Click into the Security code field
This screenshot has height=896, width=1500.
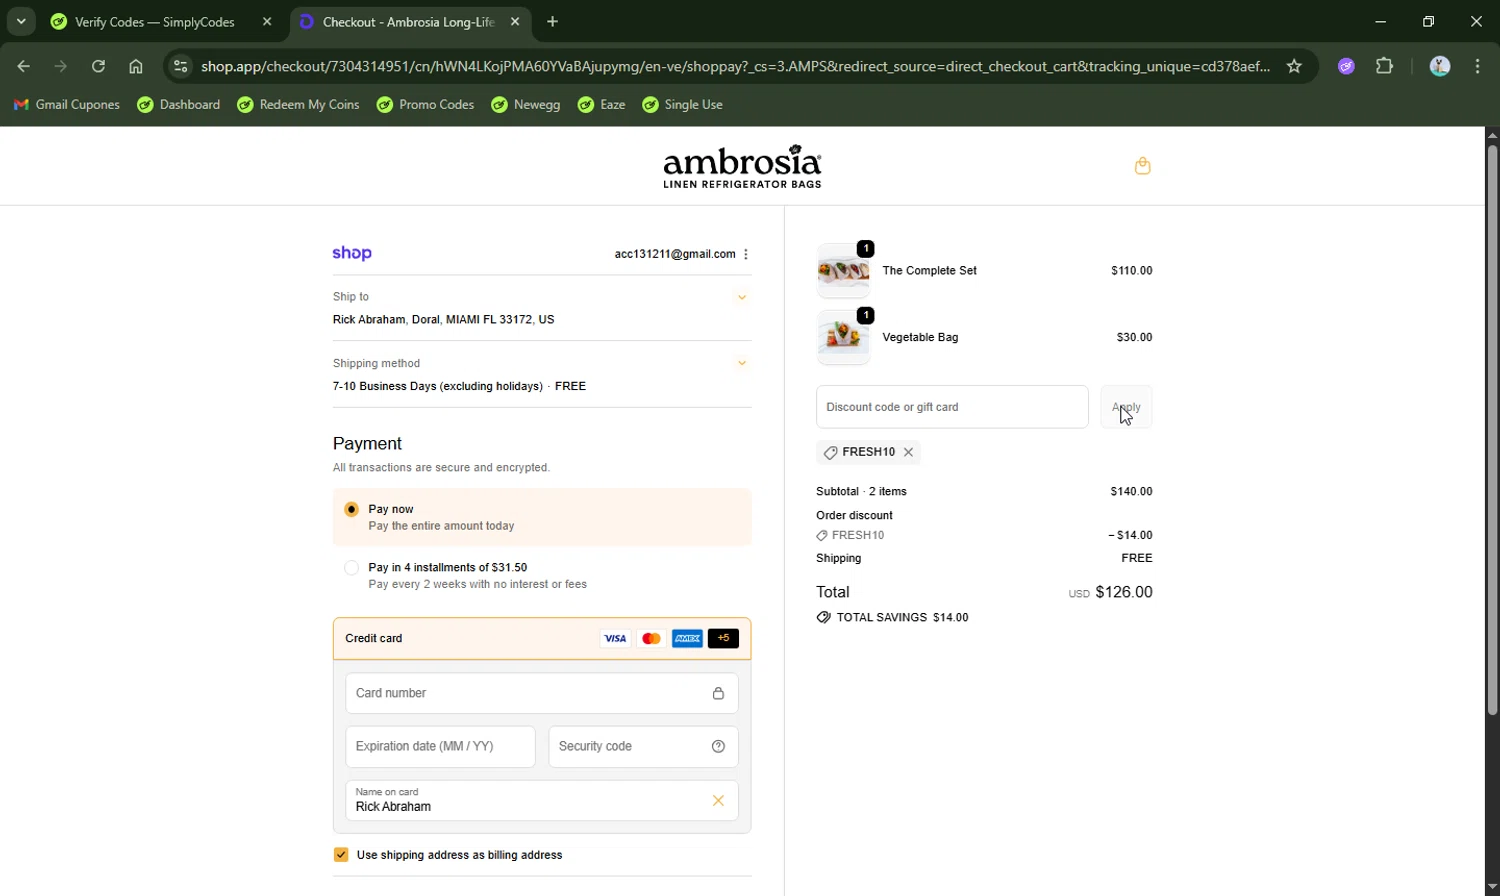pyautogui.click(x=643, y=746)
